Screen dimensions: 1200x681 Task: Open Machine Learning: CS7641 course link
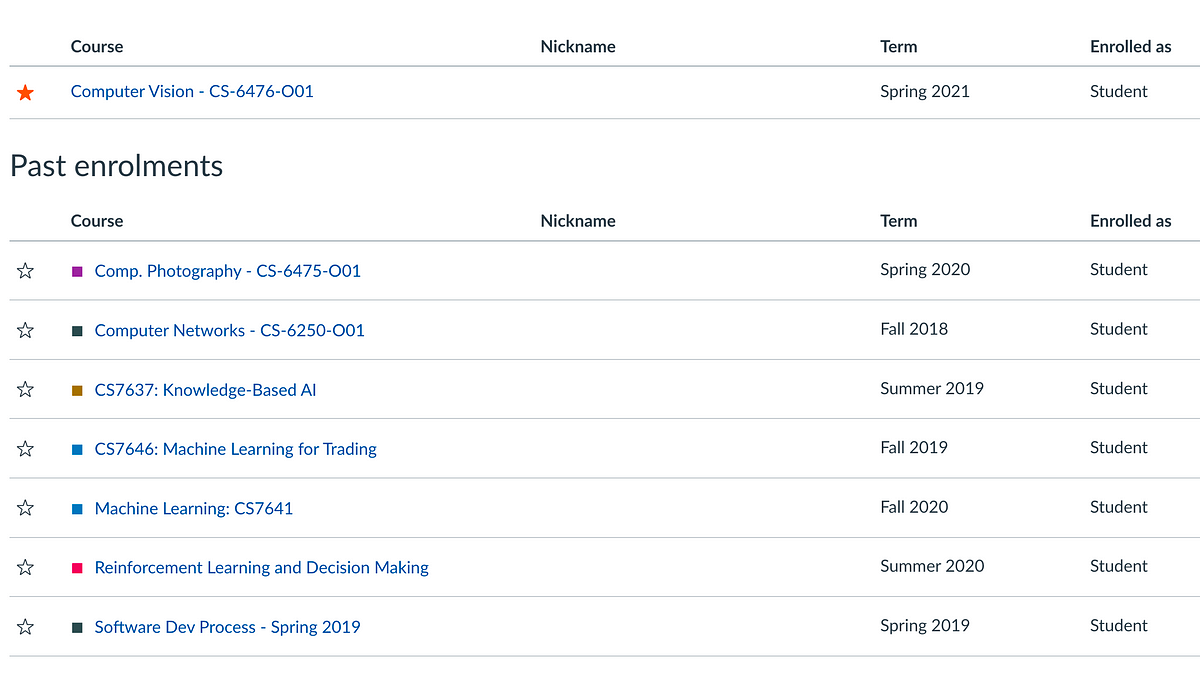point(193,508)
